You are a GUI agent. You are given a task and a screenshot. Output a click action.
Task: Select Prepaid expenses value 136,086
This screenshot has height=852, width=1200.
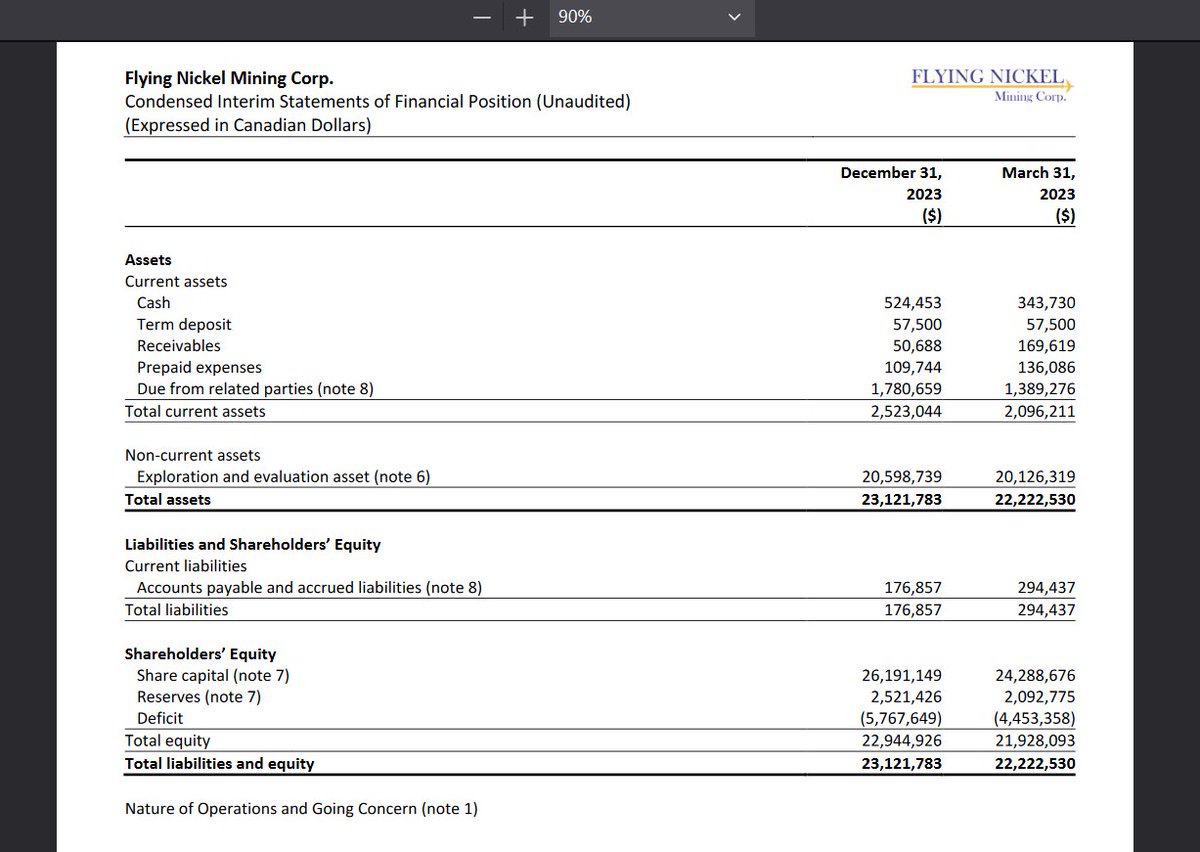[1047, 368]
